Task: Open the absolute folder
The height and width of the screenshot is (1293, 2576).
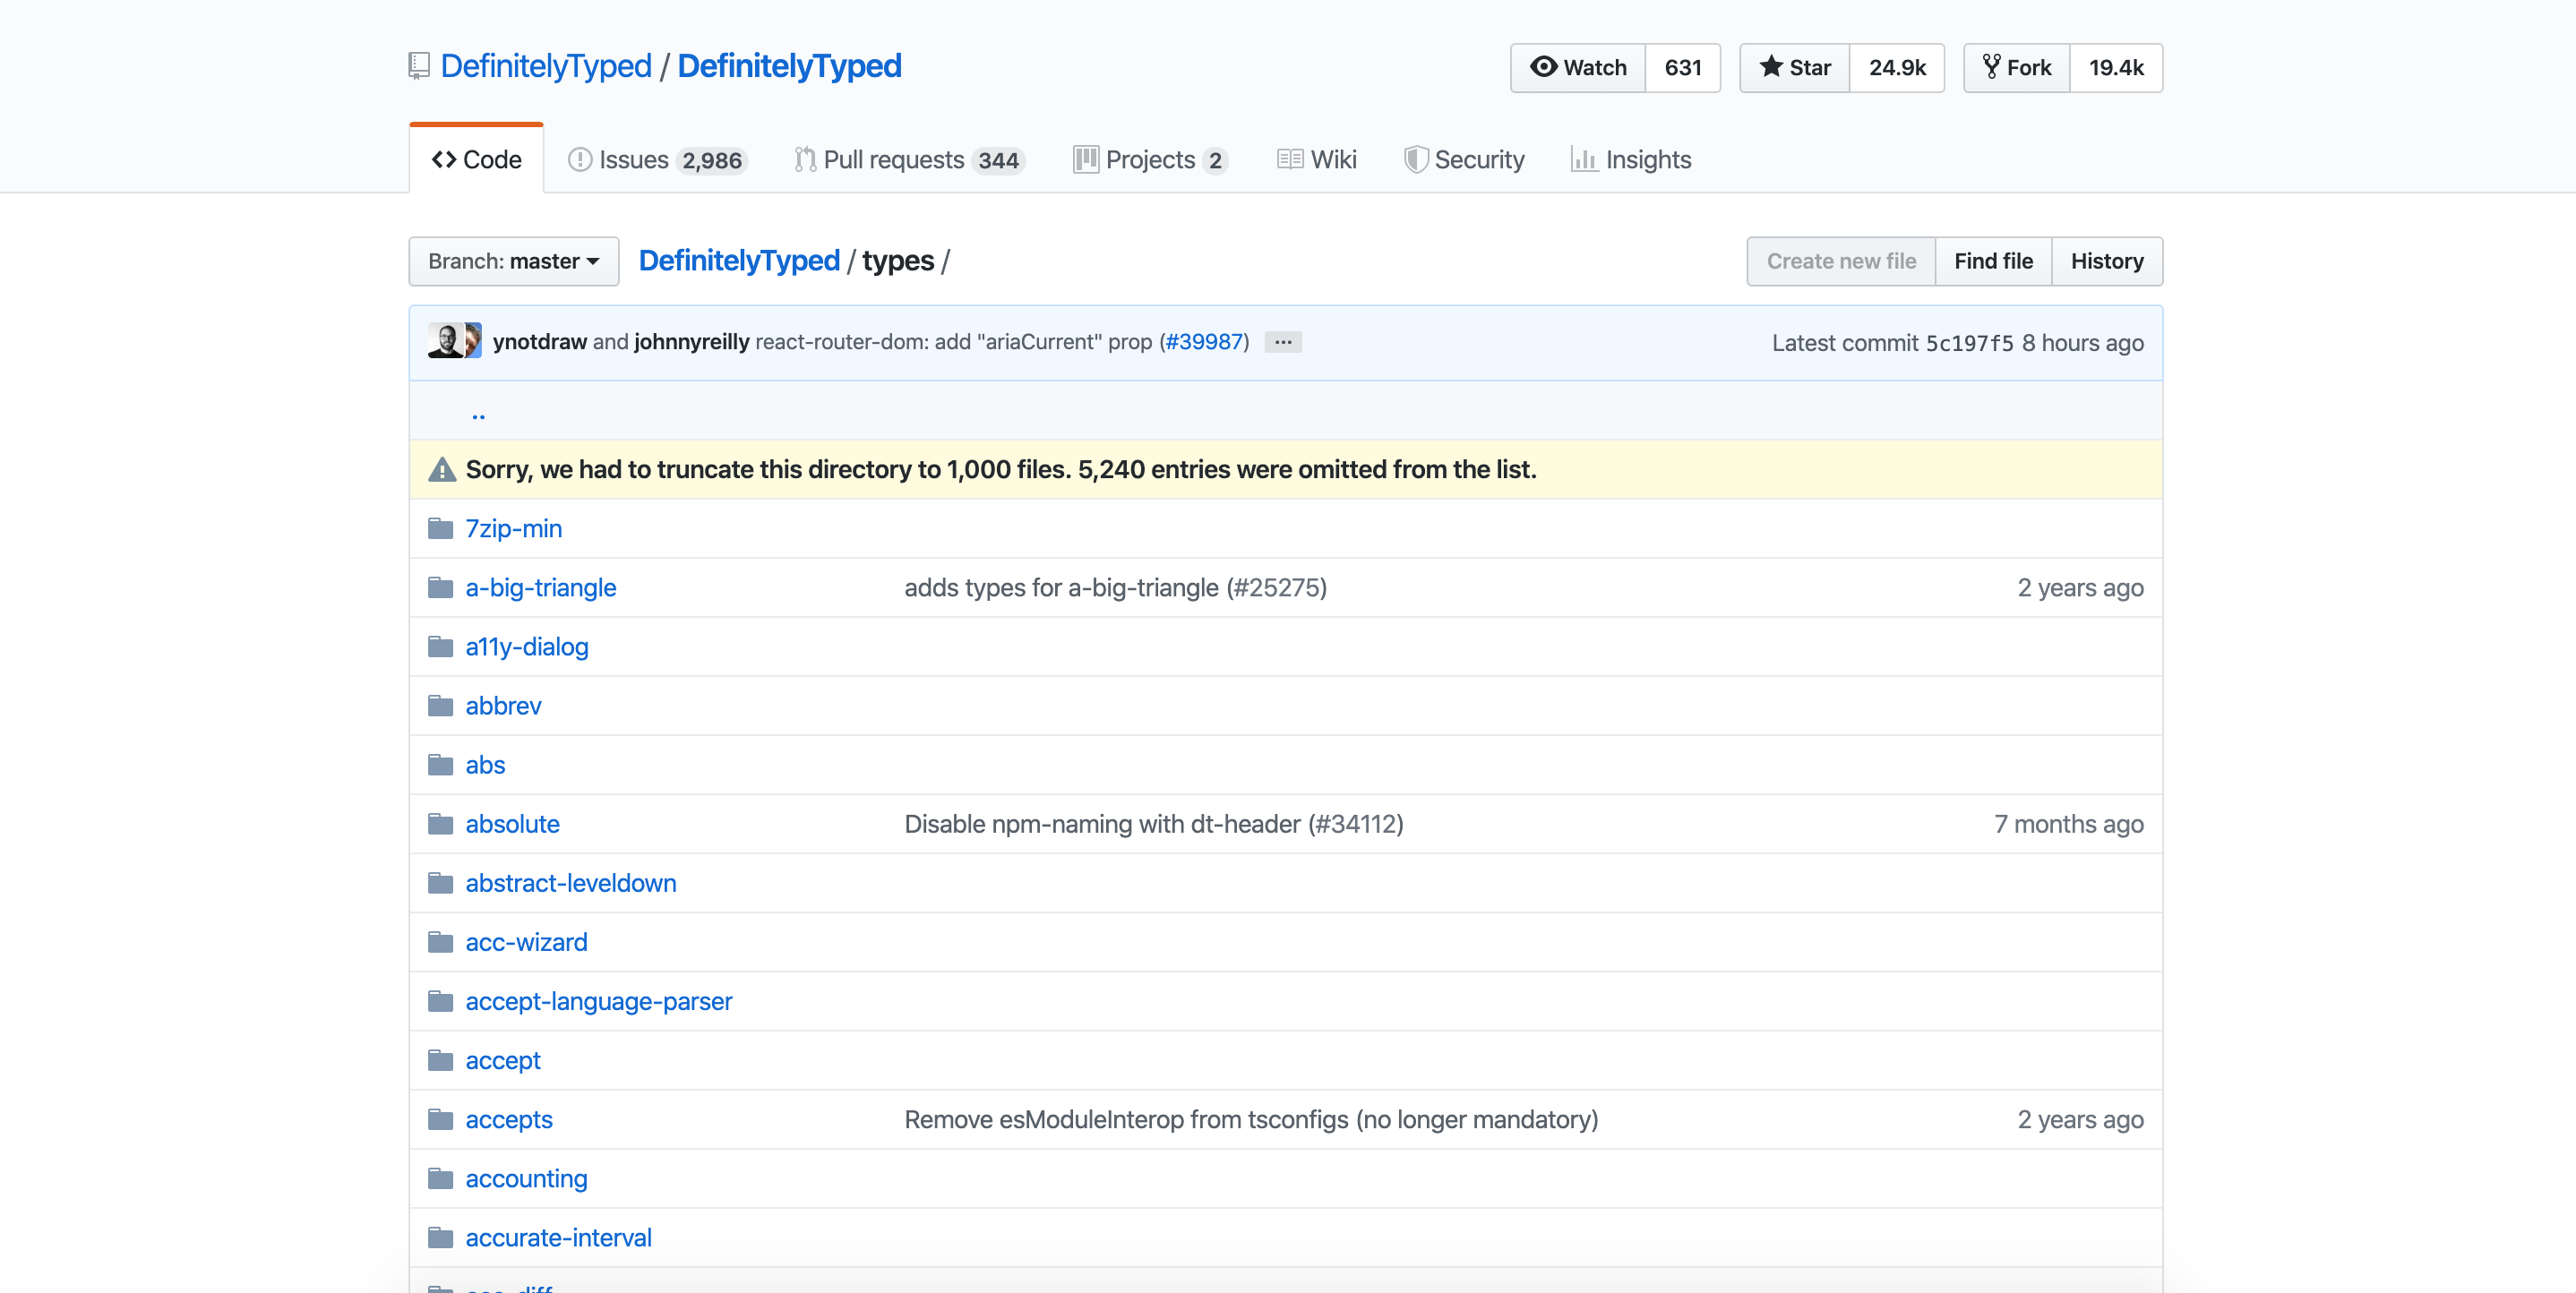Action: [x=512, y=823]
